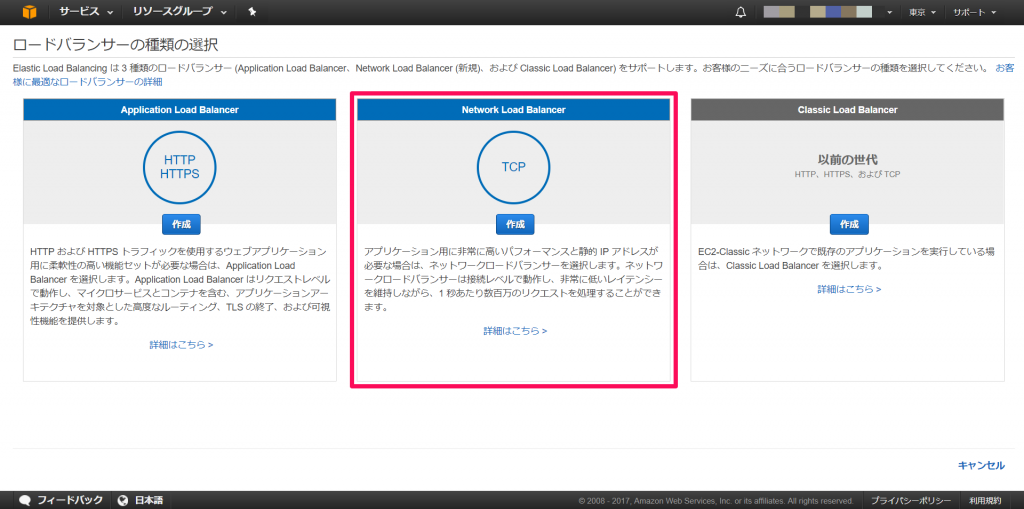
Task: Click the キャンセル link
Action: [x=981, y=465]
